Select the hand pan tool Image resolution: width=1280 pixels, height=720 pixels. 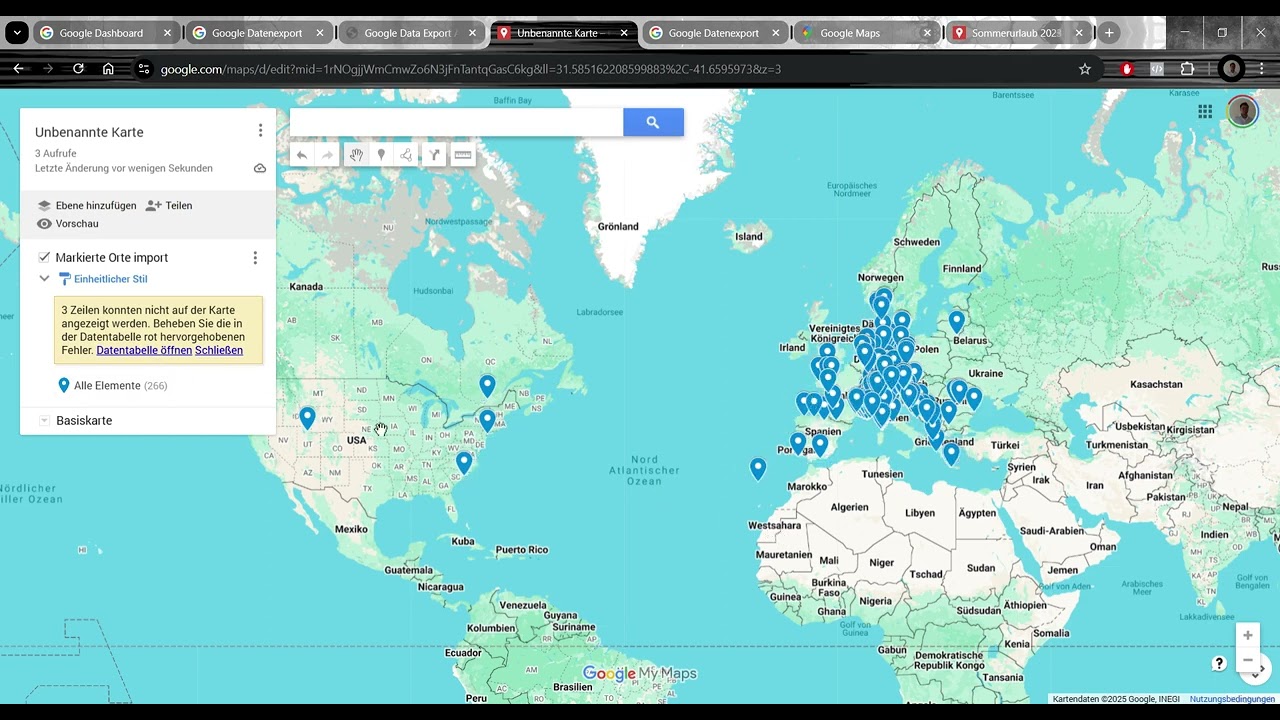(x=356, y=155)
